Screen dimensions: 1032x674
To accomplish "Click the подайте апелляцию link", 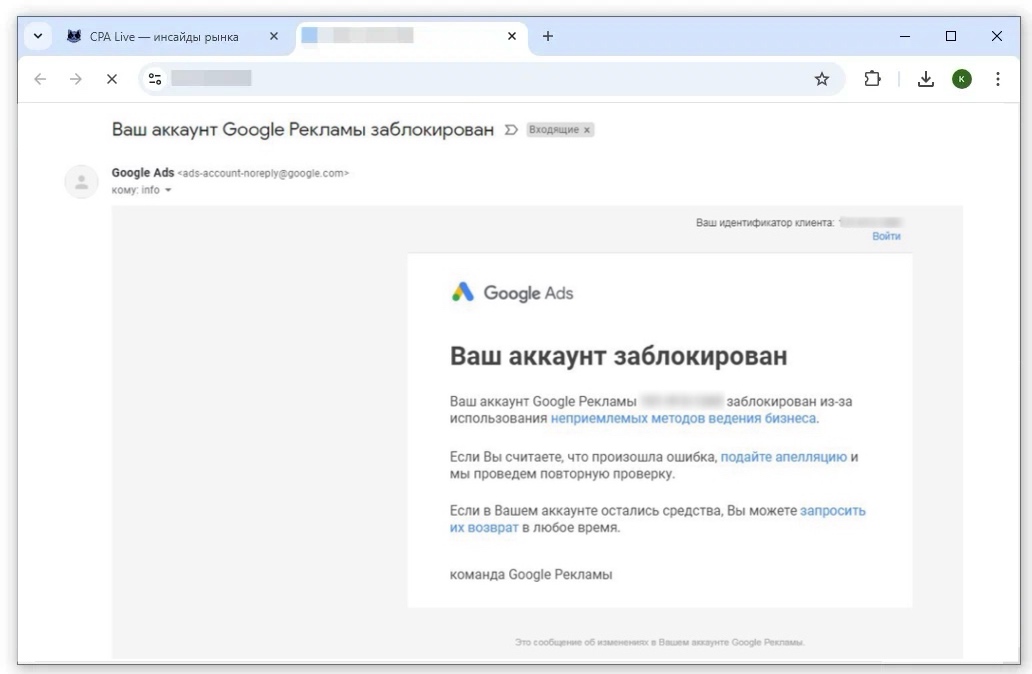I will click(x=783, y=457).
